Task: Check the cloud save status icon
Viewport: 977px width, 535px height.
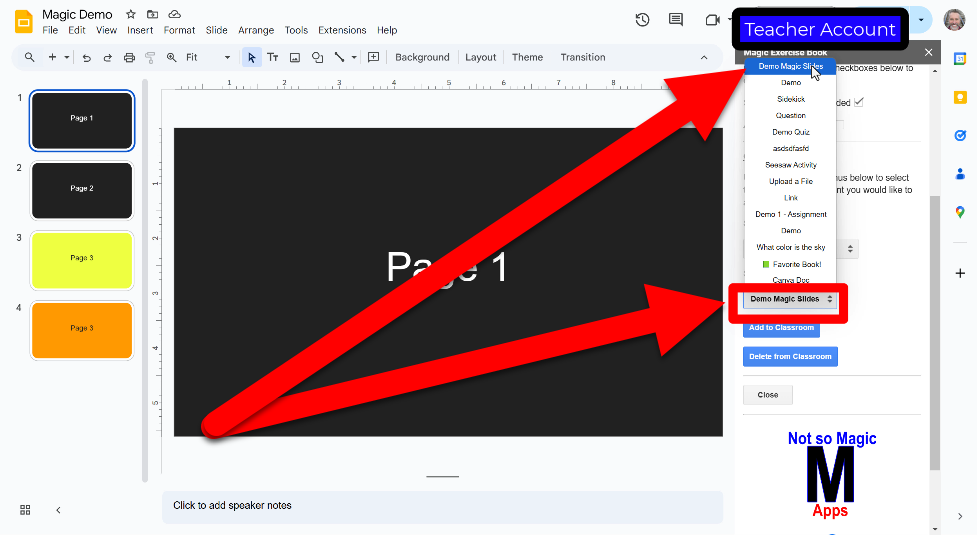Action: click(x=175, y=14)
